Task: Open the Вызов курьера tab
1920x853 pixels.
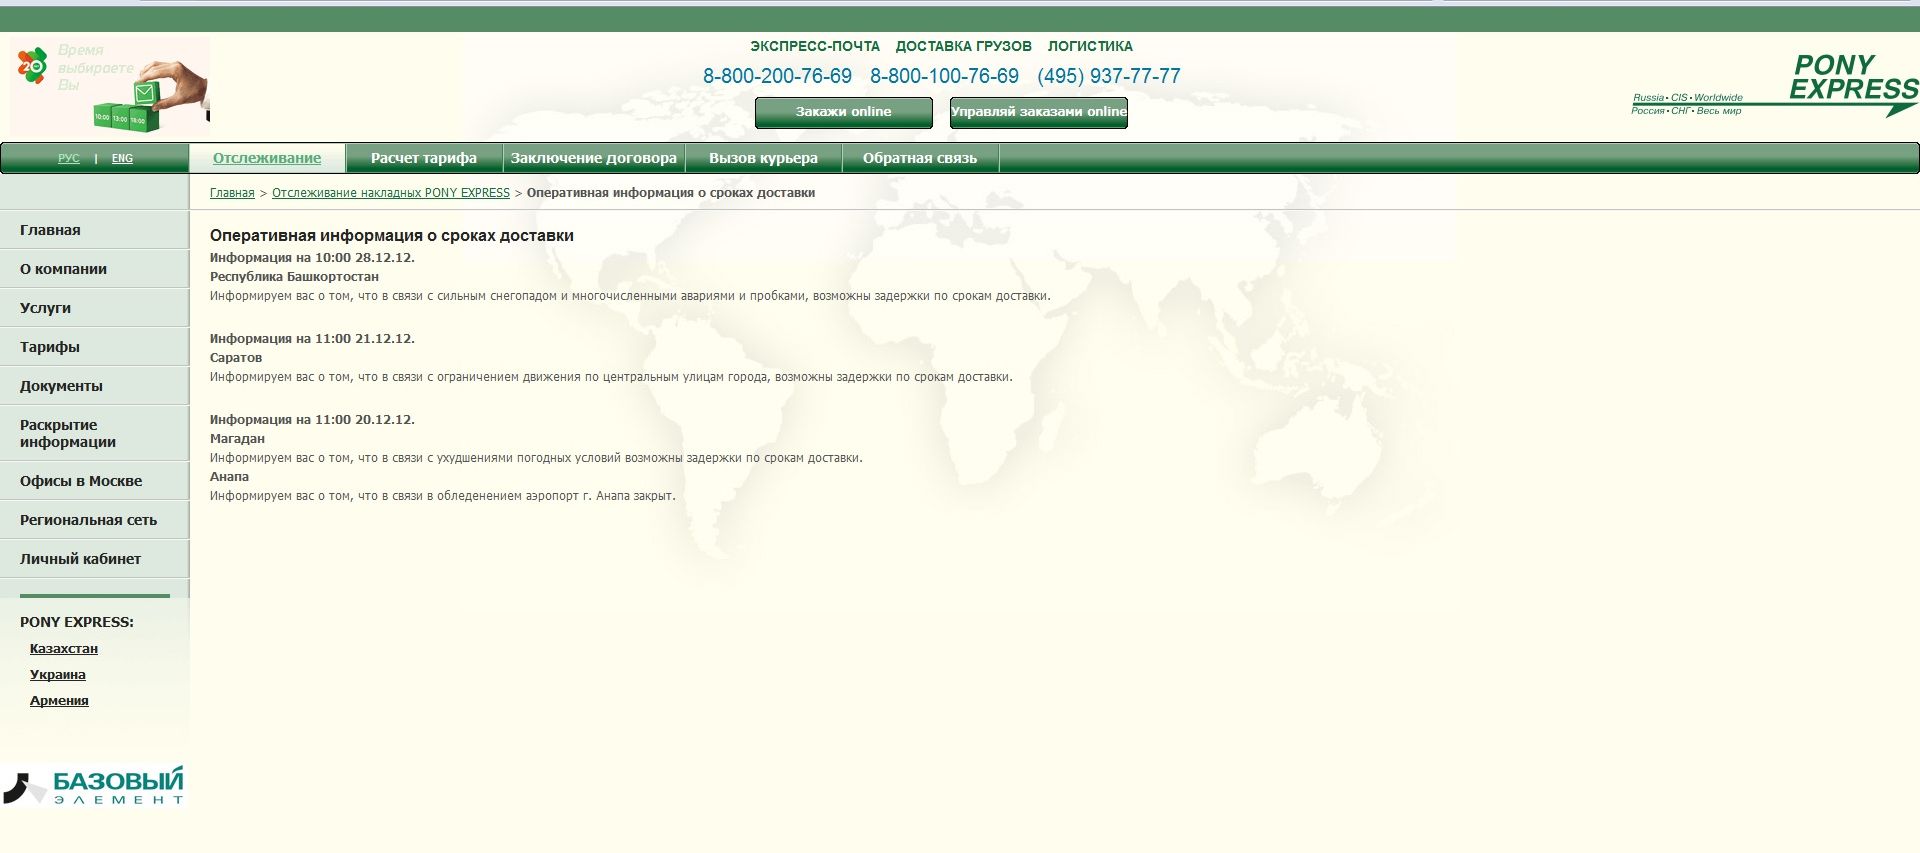Action: 763,158
